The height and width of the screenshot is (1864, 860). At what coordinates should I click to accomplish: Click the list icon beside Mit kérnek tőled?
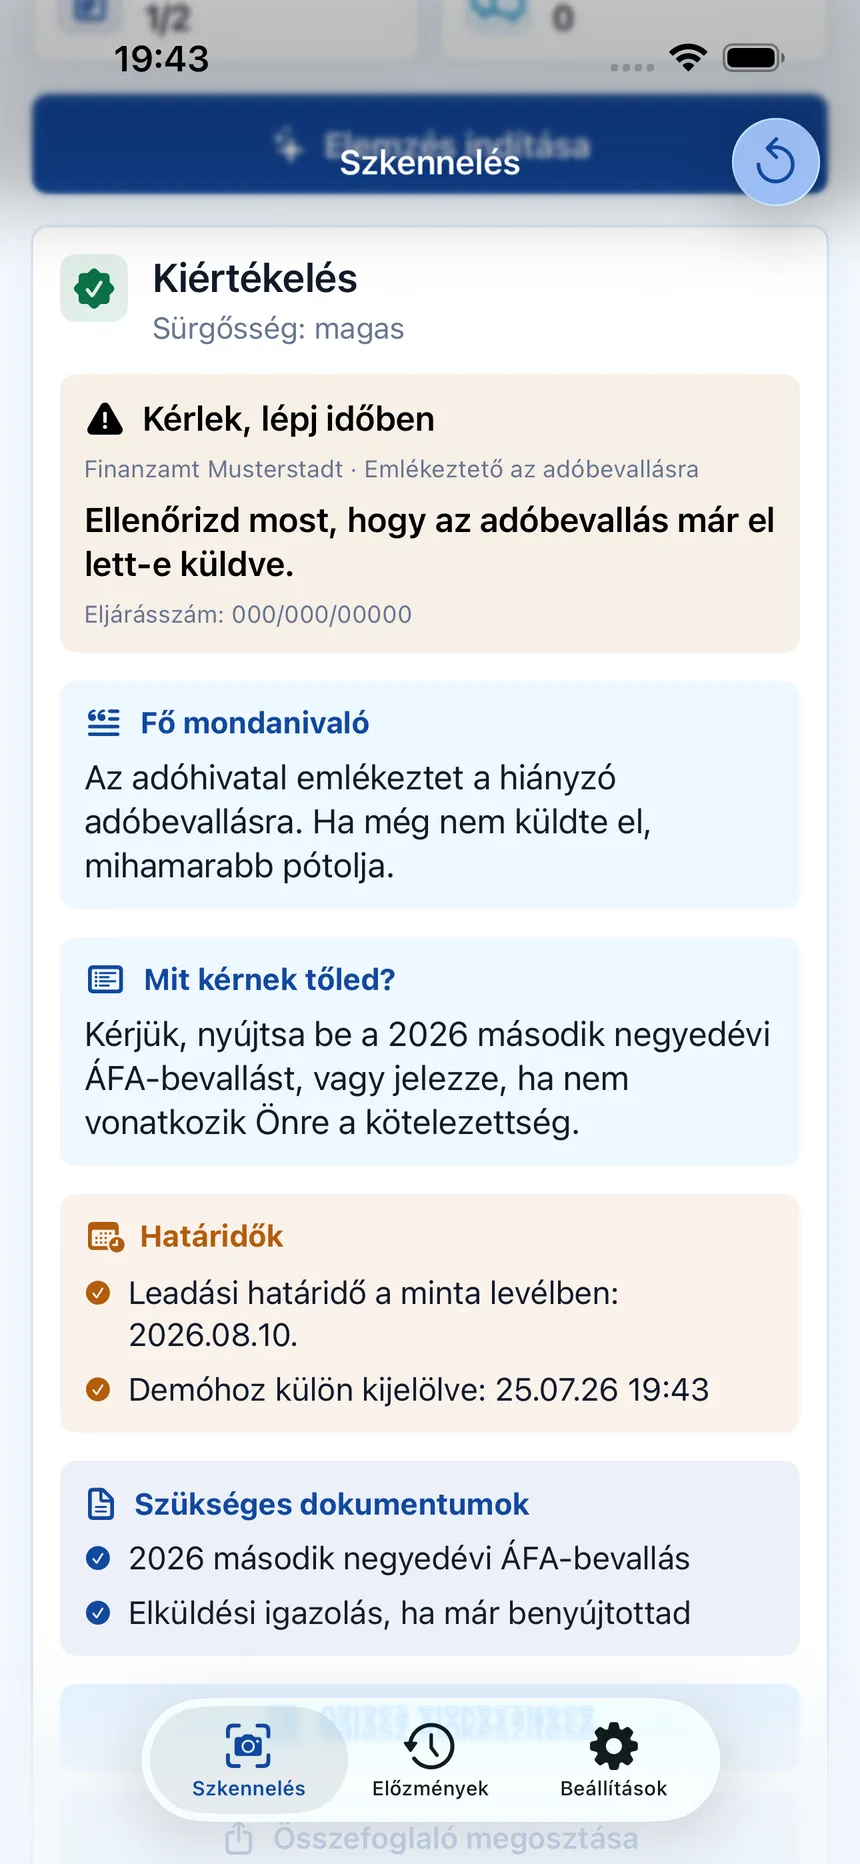[106, 979]
